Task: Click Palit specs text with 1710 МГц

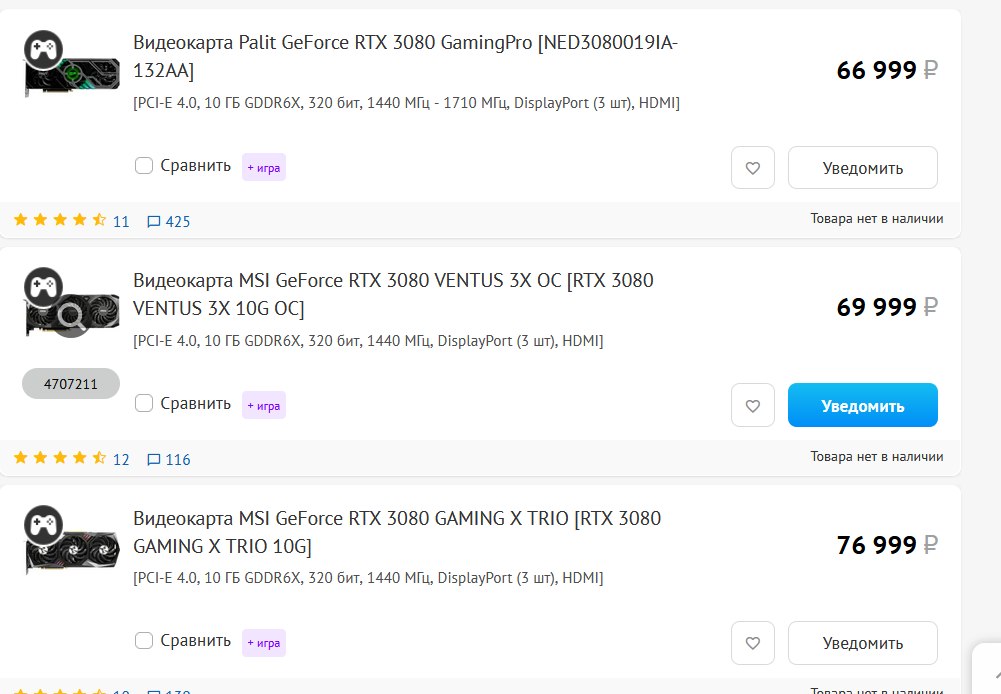Action: click(406, 103)
